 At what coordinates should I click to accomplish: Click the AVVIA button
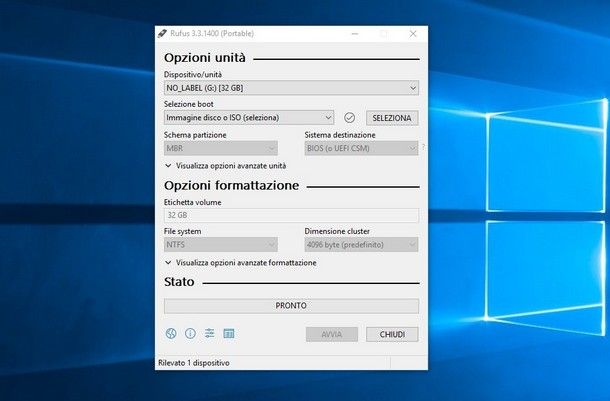click(332, 334)
